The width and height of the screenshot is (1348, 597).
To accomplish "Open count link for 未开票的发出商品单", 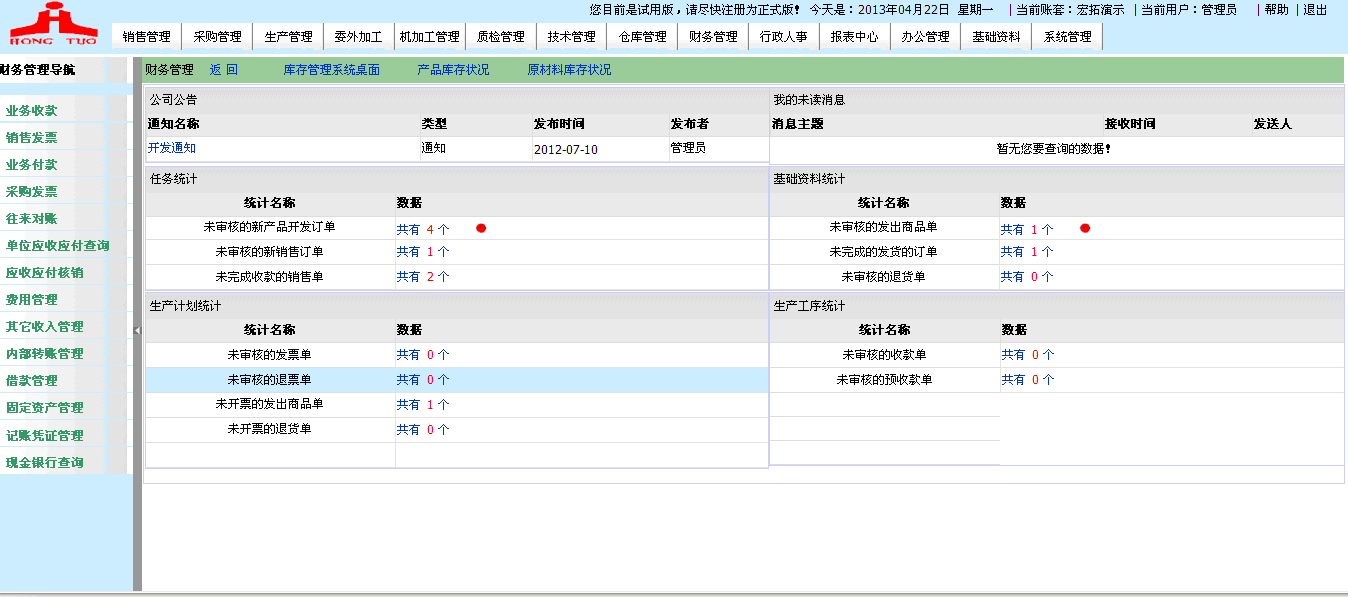I will (423, 405).
